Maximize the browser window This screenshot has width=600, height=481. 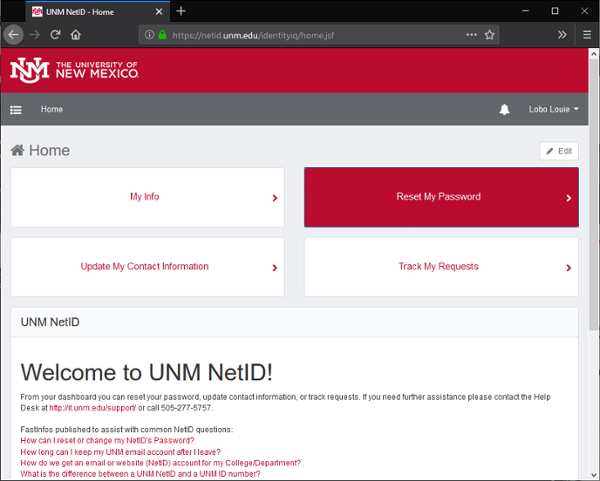pyautogui.click(x=555, y=11)
